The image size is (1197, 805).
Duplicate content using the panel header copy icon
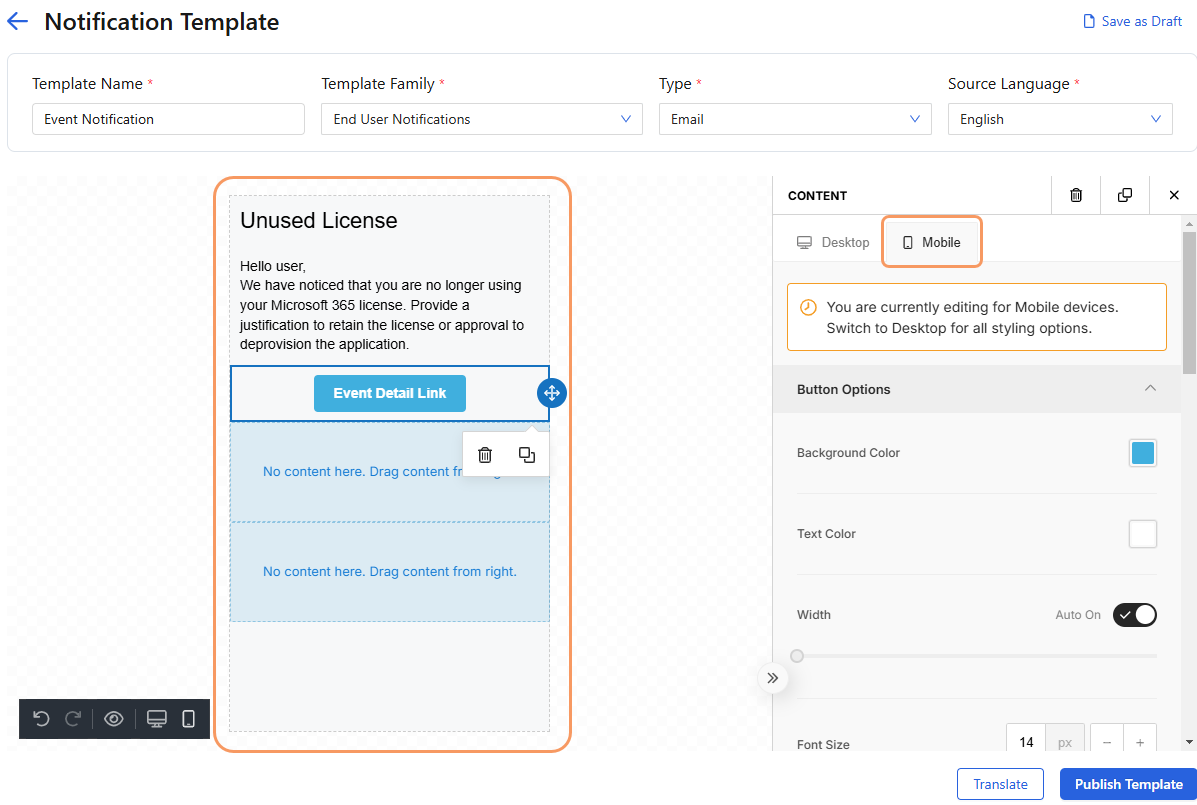(1124, 195)
